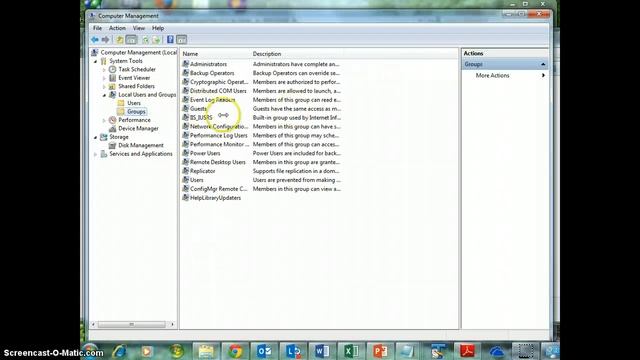Open the View menu
Viewport: 640px width, 360px height.
pyautogui.click(x=139, y=28)
